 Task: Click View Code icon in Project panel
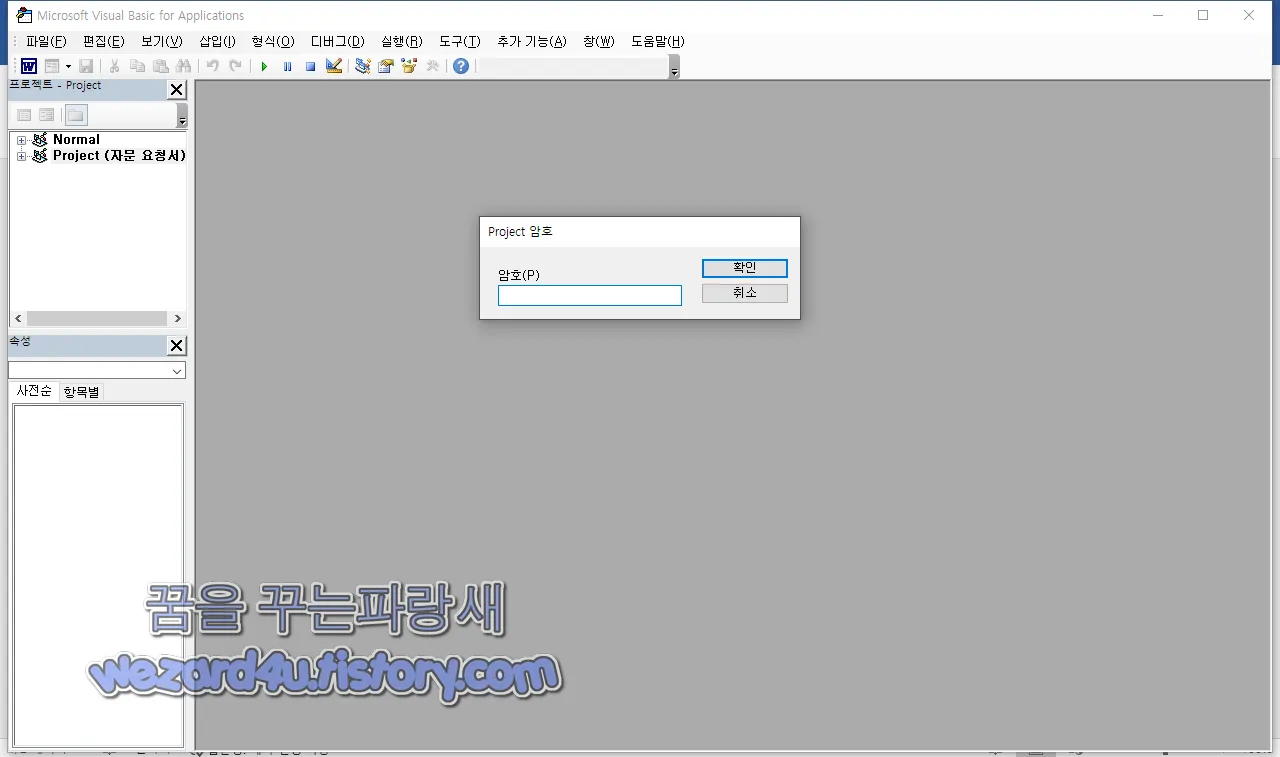pos(24,115)
